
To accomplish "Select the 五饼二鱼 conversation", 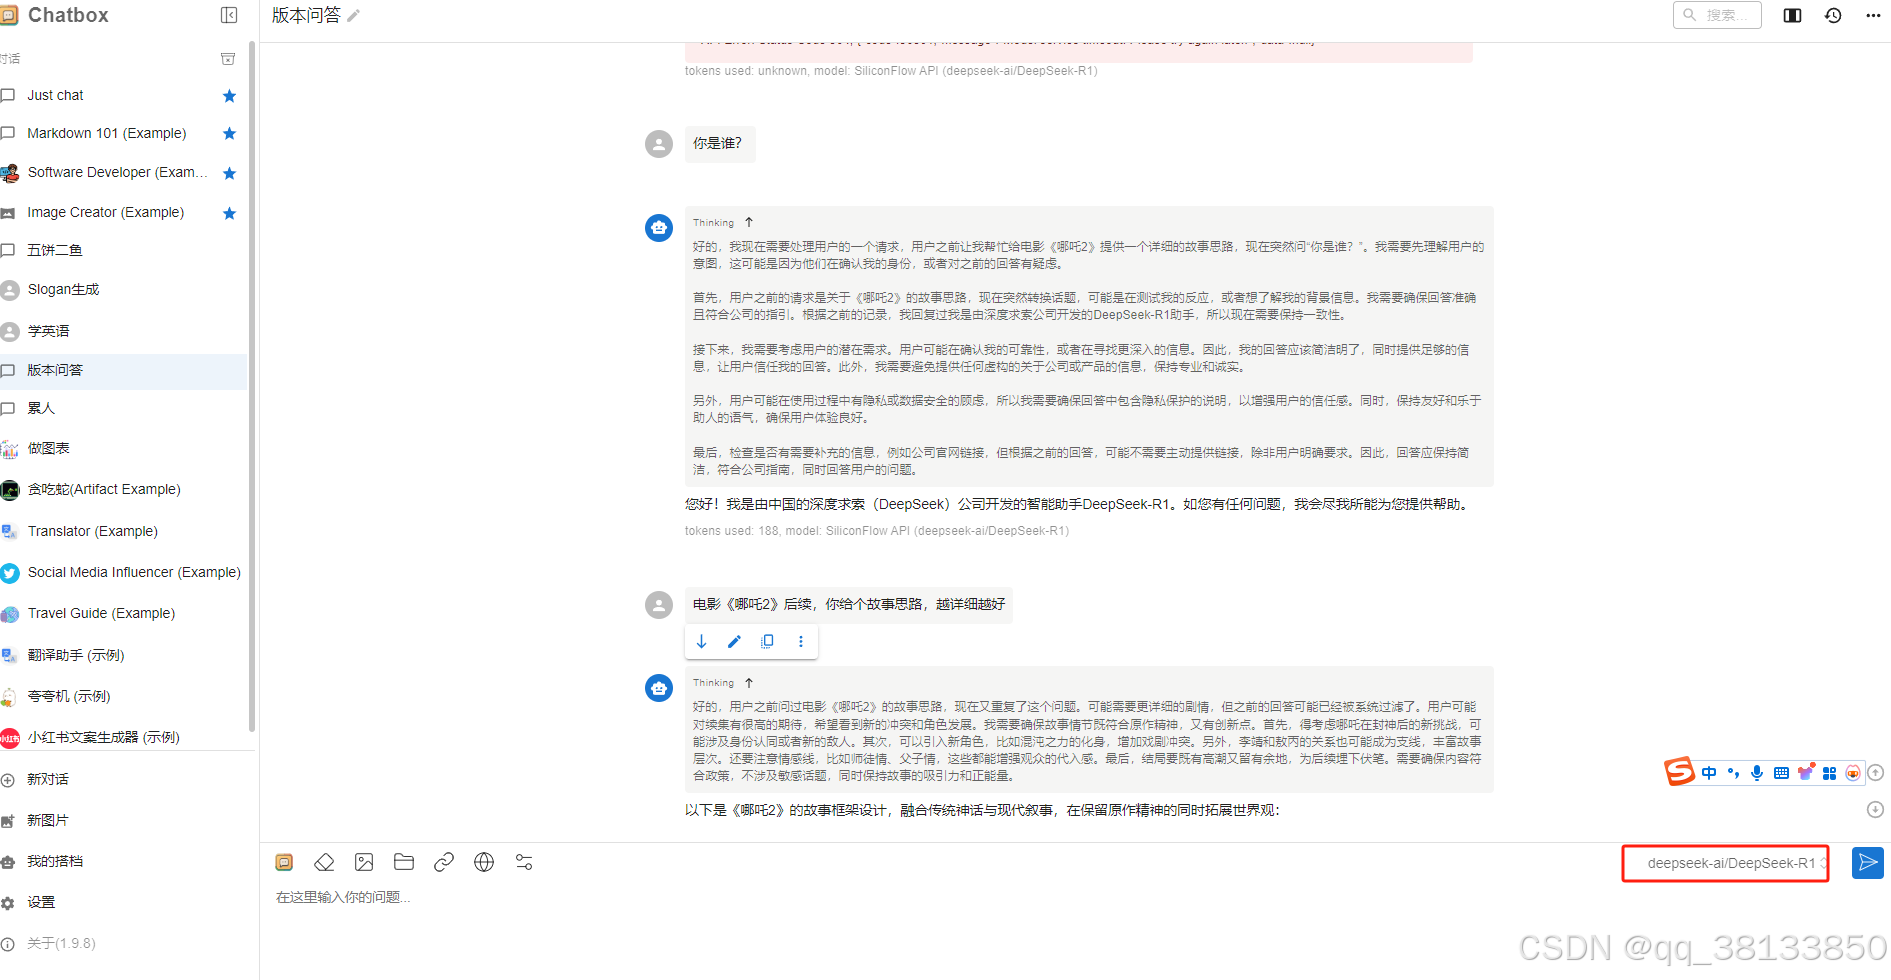I will point(123,250).
